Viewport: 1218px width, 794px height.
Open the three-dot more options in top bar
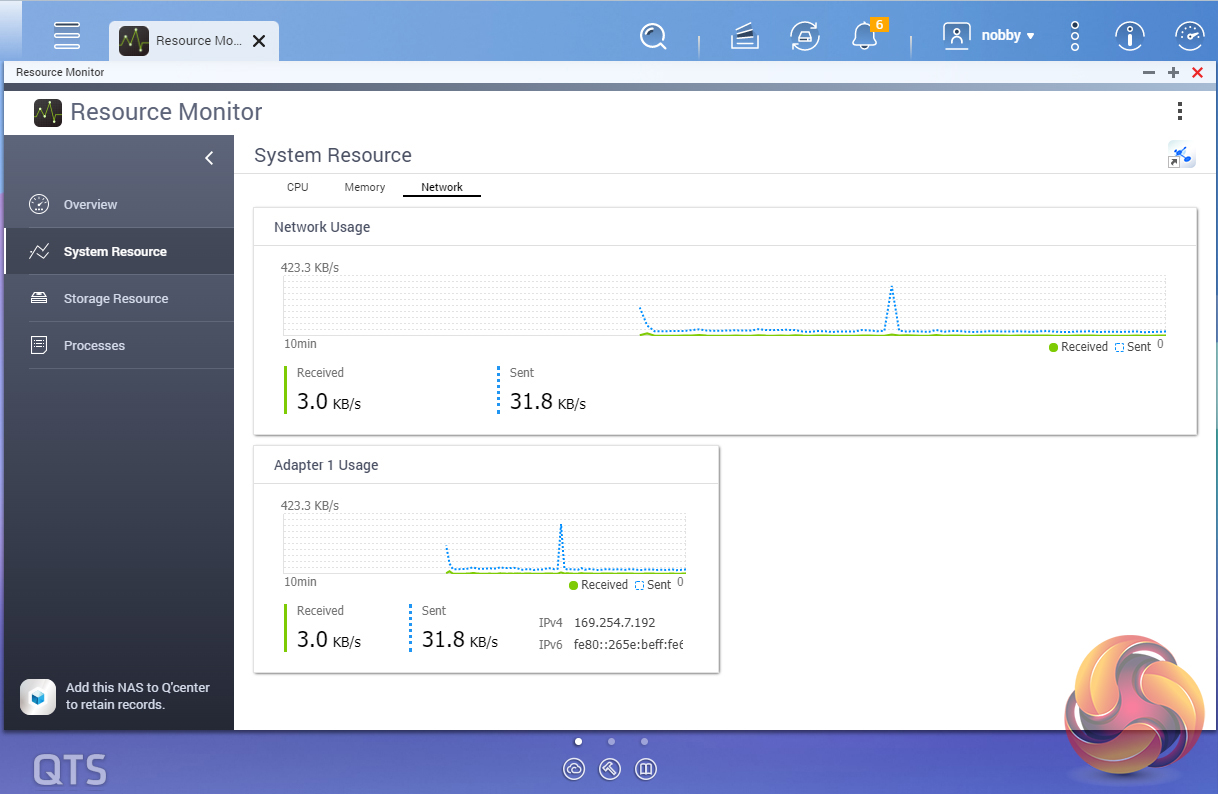pos(1075,37)
